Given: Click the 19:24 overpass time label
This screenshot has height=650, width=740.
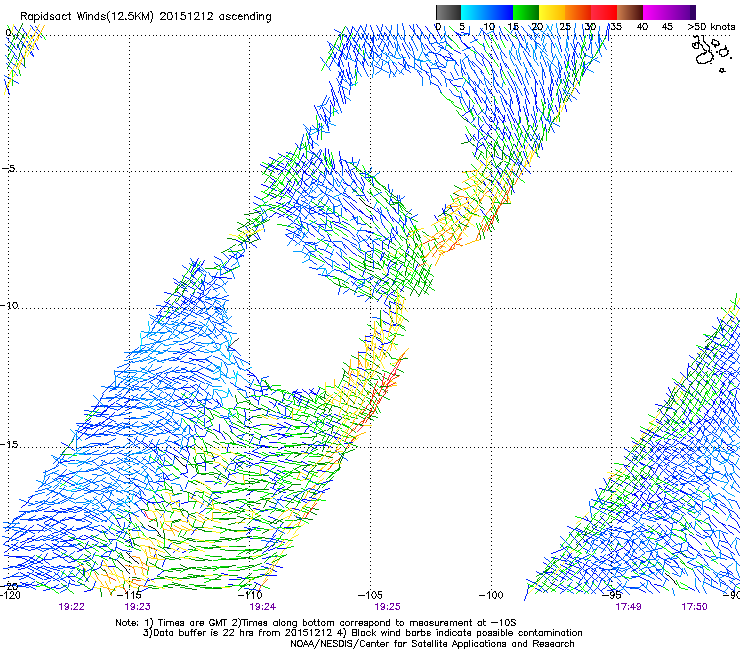Looking at the screenshot, I should pos(262,607).
